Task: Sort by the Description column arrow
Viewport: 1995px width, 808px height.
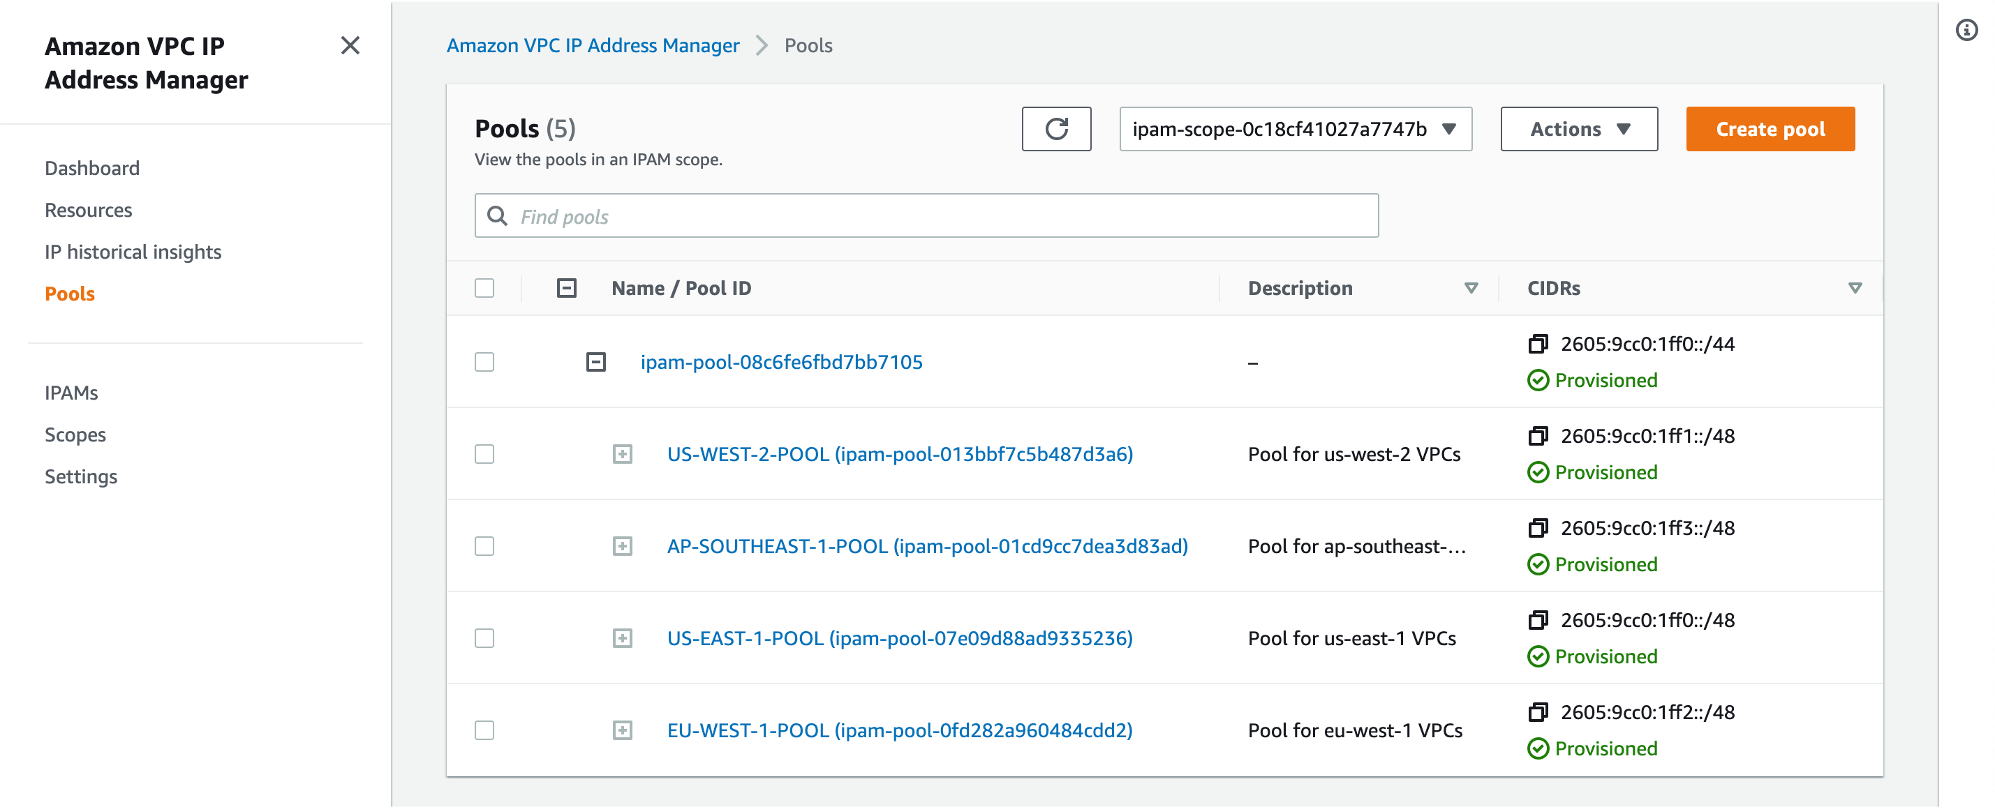Action: [1471, 288]
